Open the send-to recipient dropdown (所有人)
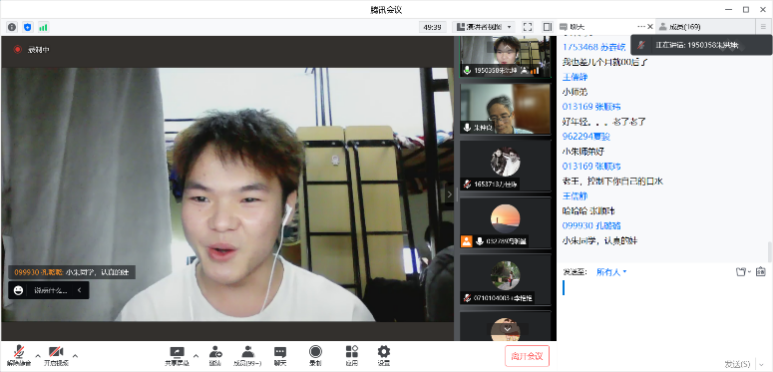The width and height of the screenshot is (773, 372). 611,271
